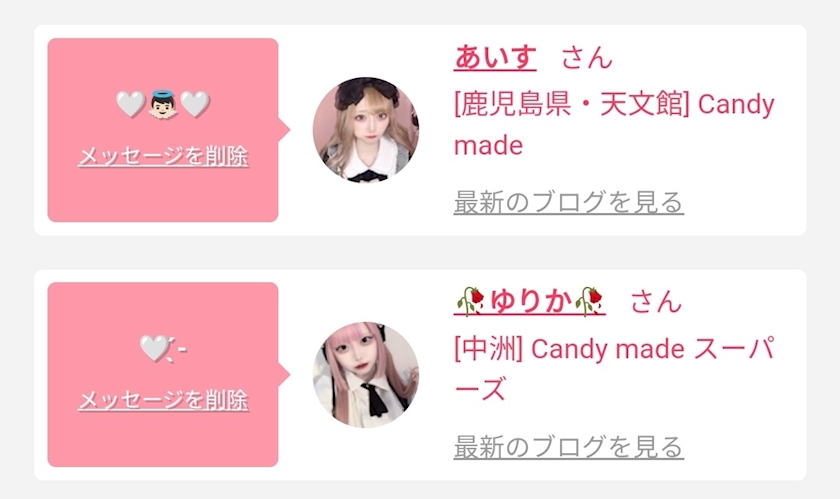
Task: Click the bubble pointer toward ゆりか avatar
Action: (284, 374)
